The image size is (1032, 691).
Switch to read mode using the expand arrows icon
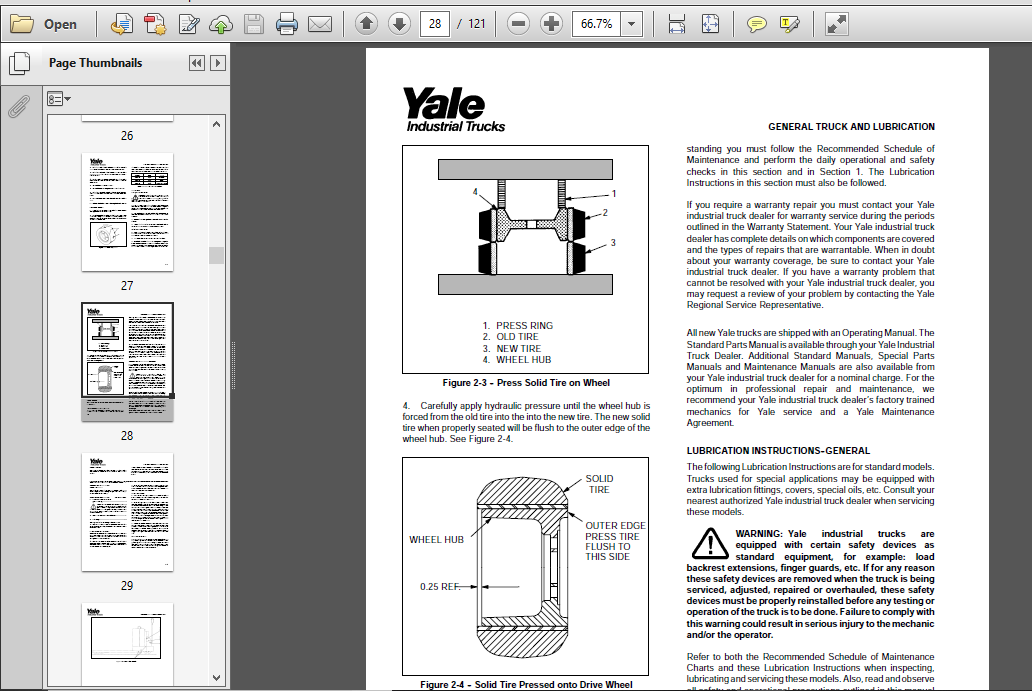click(837, 24)
